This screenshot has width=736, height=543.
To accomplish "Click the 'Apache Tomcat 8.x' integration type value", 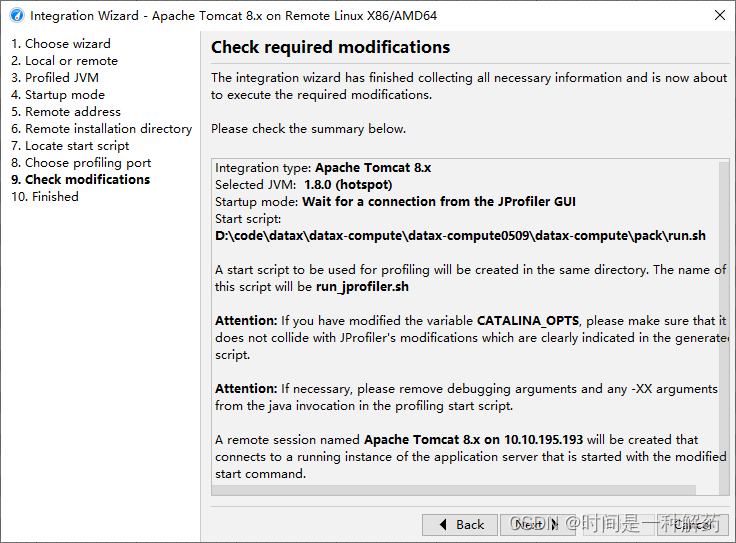I will click(x=373, y=168).
